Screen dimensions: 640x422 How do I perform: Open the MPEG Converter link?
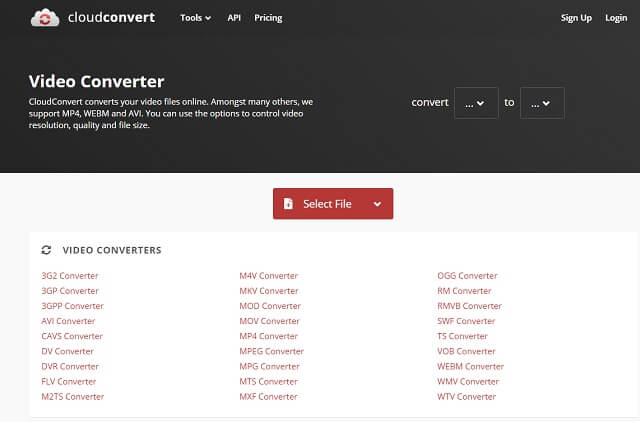(271, 351)
